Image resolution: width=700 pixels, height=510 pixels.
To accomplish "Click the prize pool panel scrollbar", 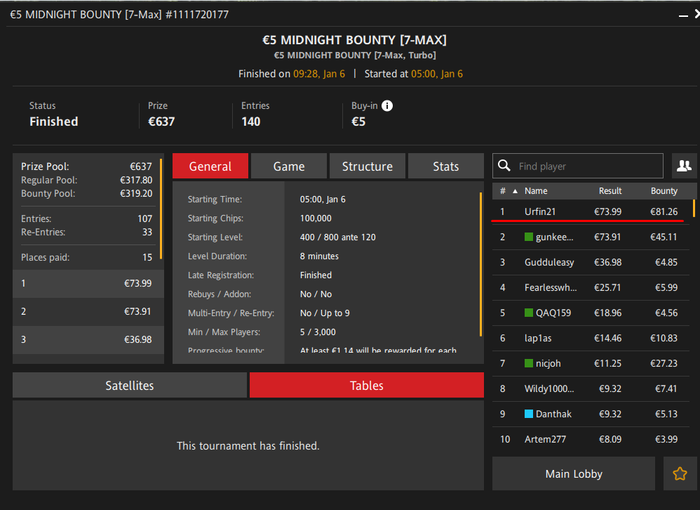I will [161, 209].
